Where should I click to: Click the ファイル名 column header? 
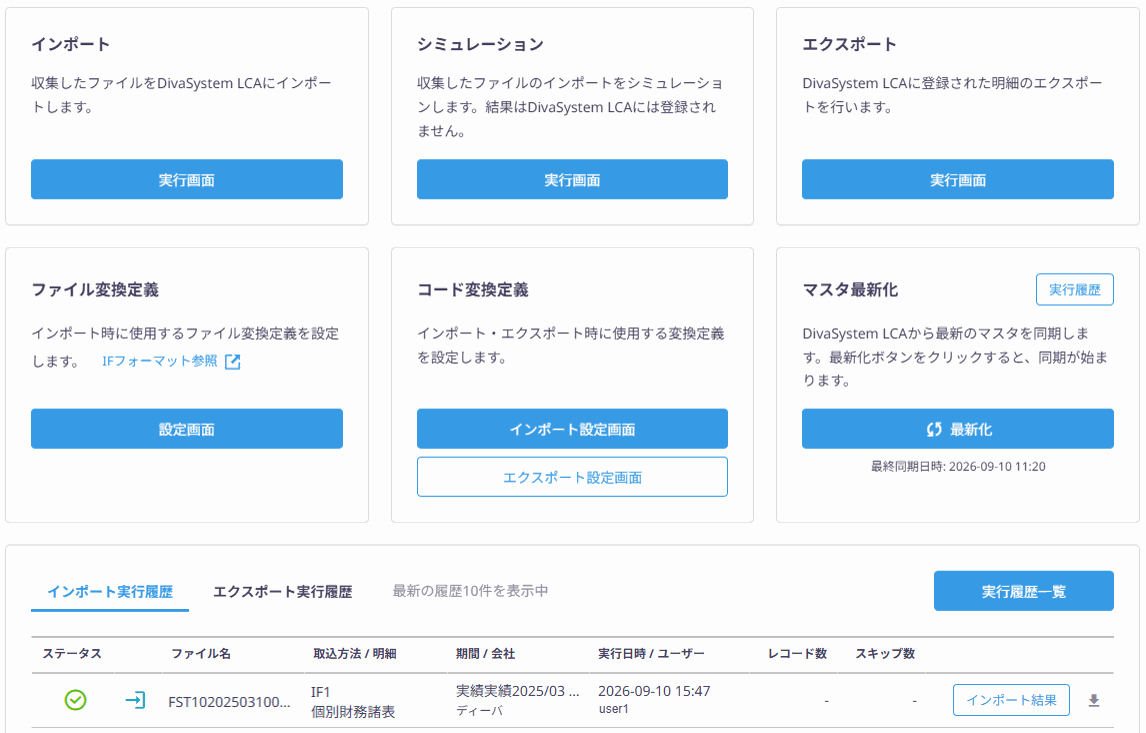[201, 653]
